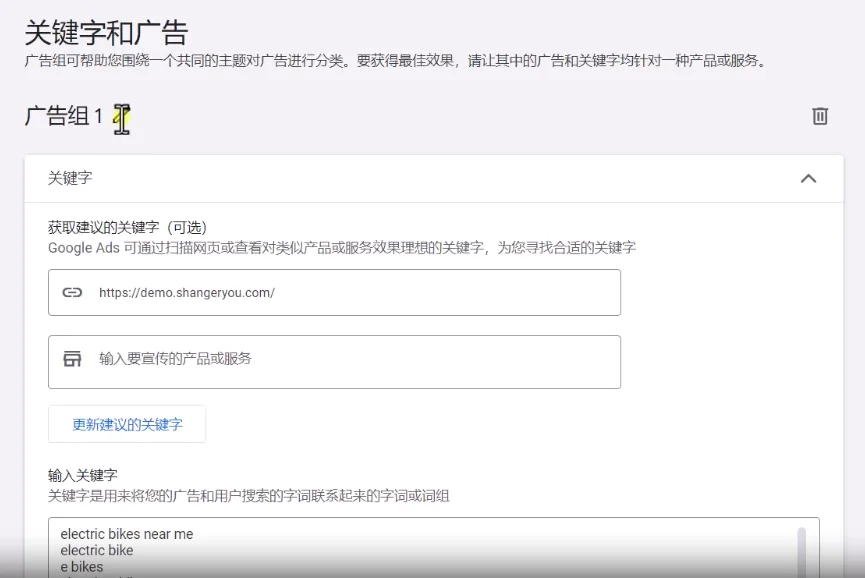Click the 广告组 1 title text

pyautogui.click(x=63, y=116)
